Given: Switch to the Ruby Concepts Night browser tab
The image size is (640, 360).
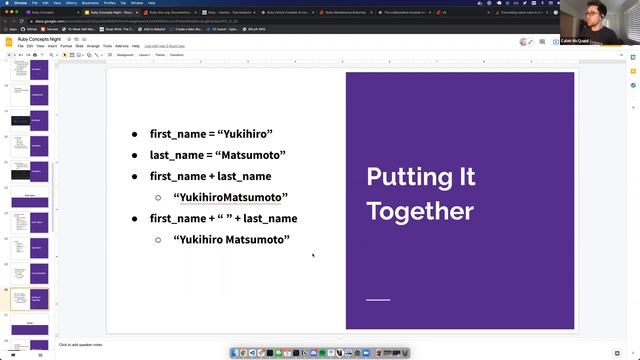Looking at the screenshot, I should [110, 13].
